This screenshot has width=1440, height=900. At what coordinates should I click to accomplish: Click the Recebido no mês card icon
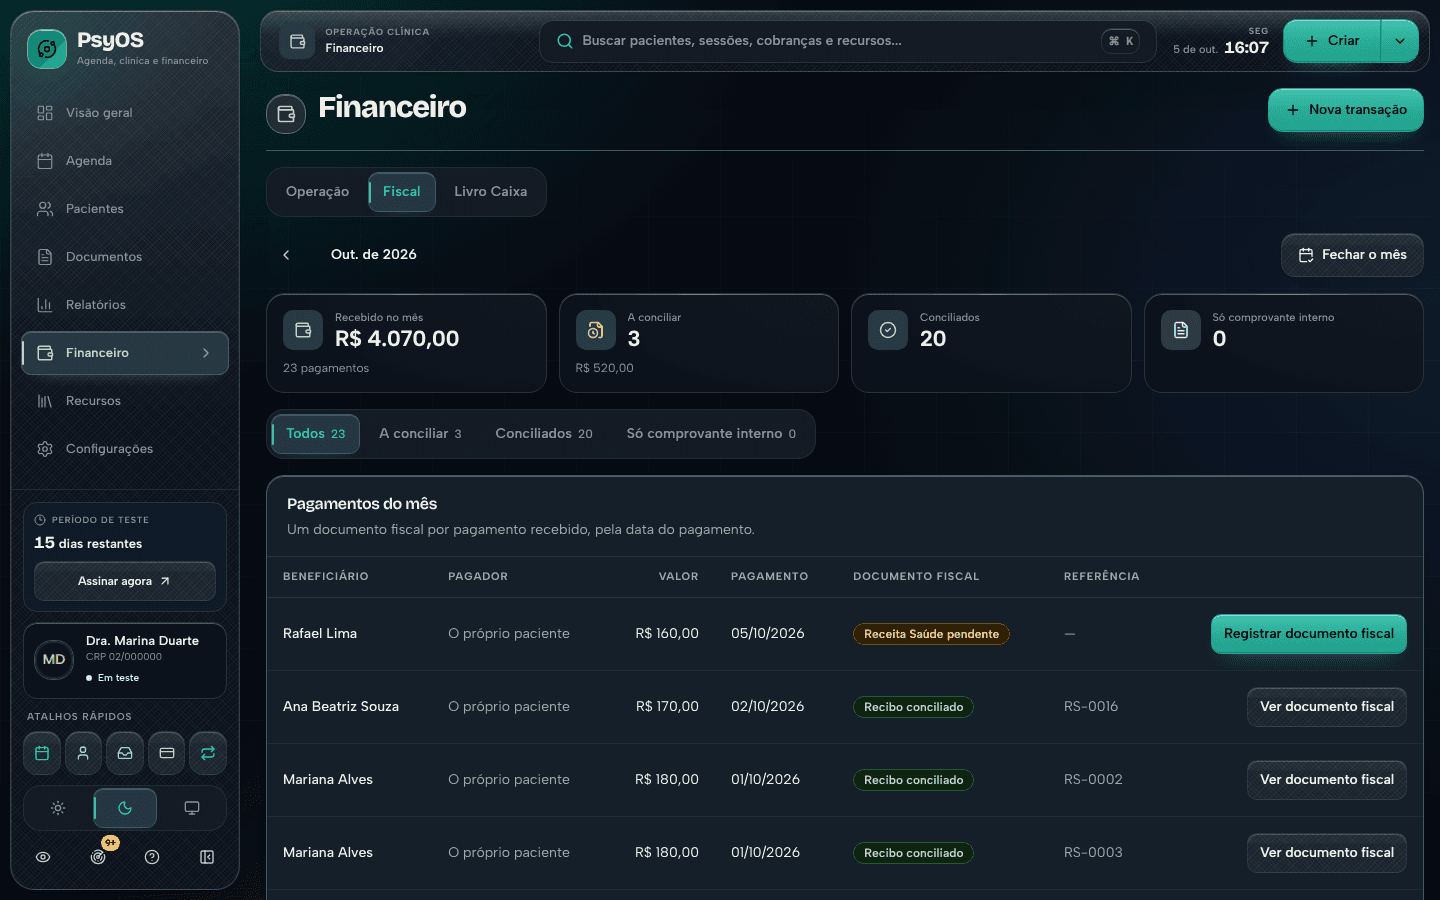click(303, 330)
